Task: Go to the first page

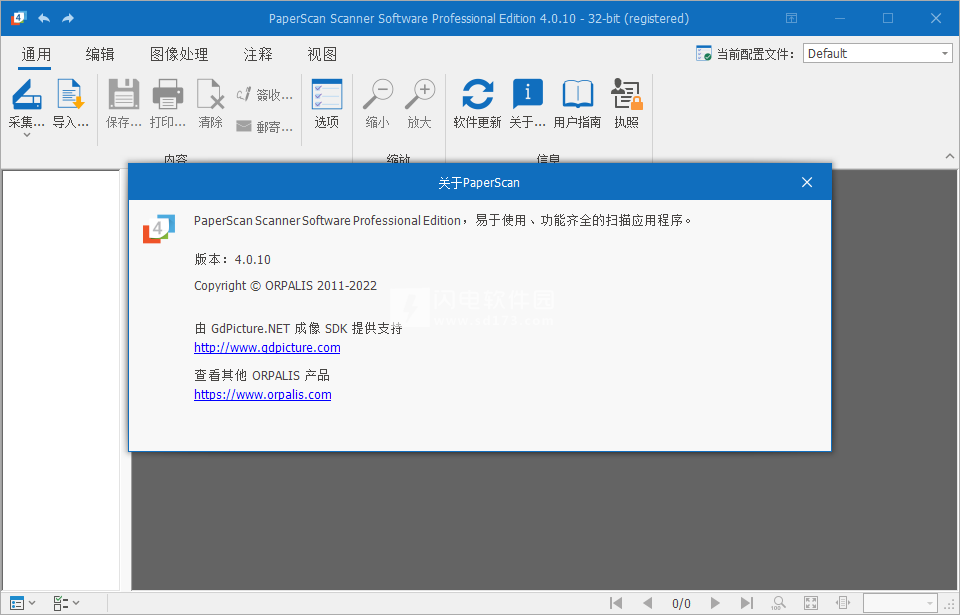Action: pyautogui.click(x=616, y=603)
